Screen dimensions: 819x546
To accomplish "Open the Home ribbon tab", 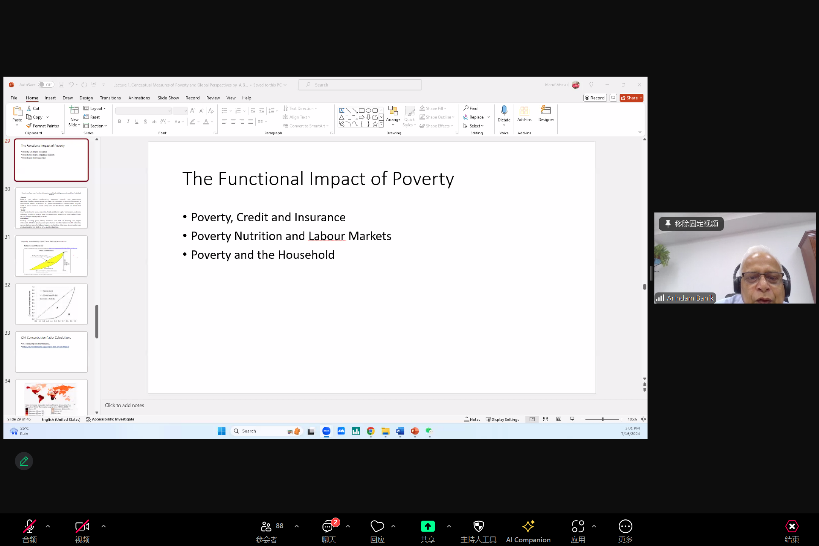I will point(32,98).
